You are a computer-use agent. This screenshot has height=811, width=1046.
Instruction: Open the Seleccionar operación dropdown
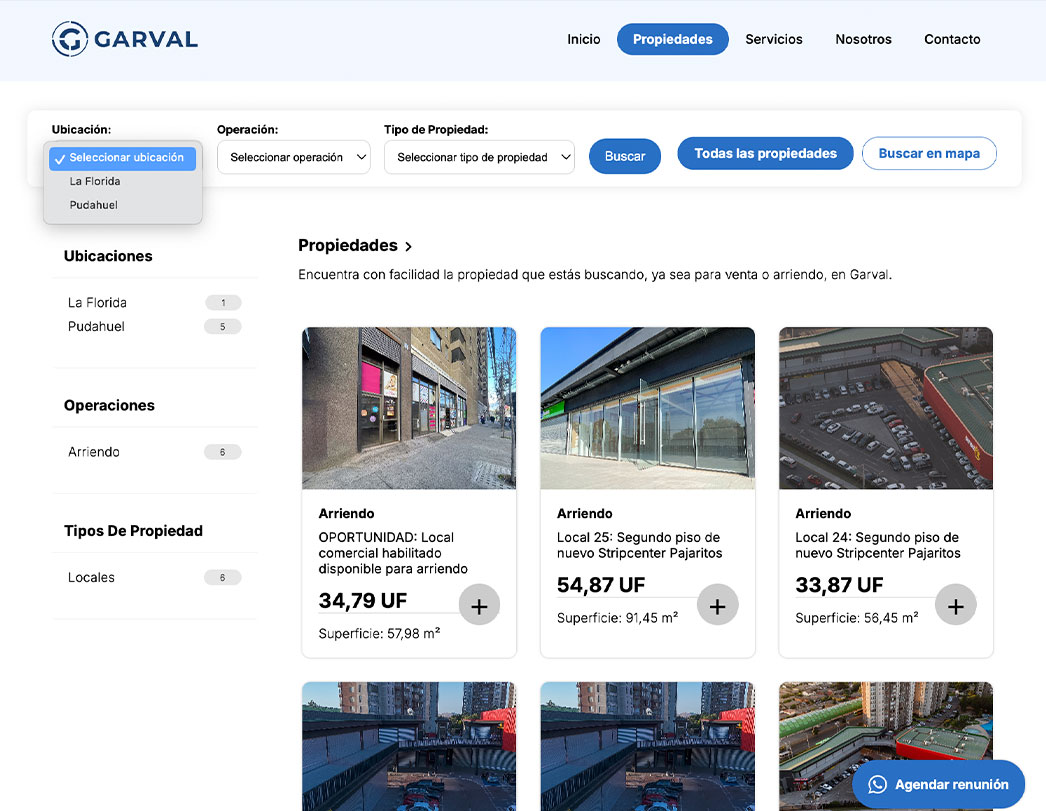click(x=294, y=157)
